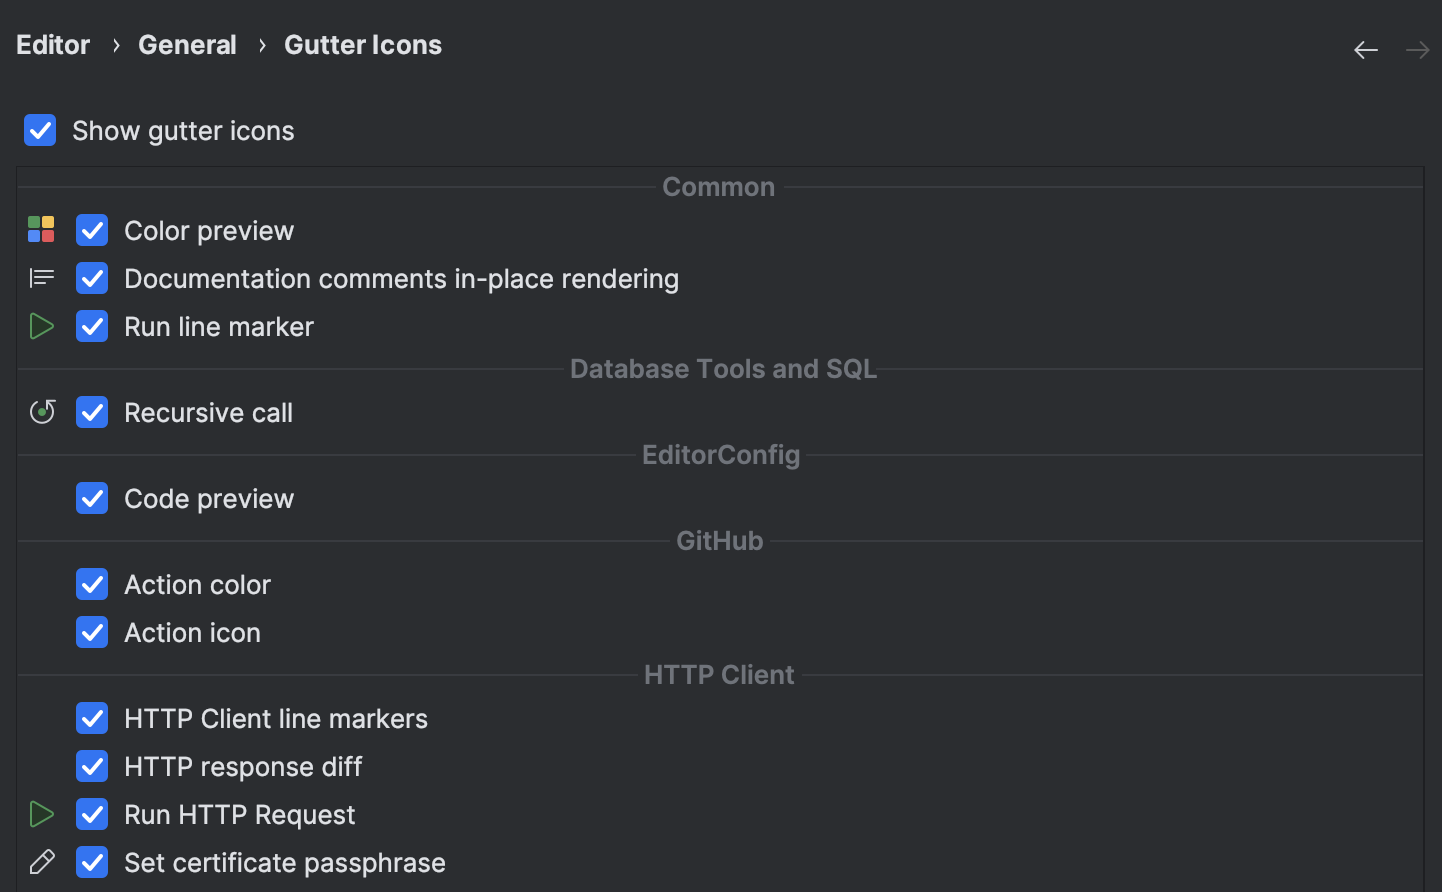Click the back navigation arrow
1442x892 pixels.
(x=1366, y=49)
